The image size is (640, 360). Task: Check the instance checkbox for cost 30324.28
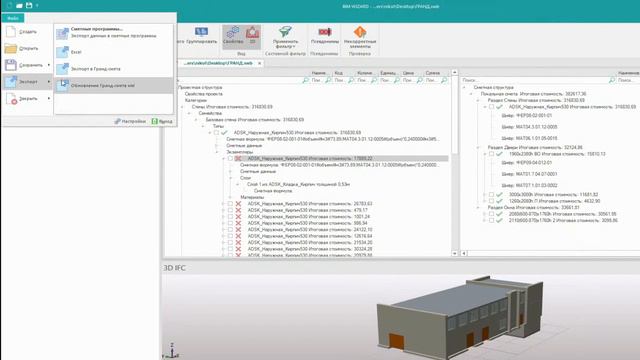pyautogui.click(x=230, y=249)
